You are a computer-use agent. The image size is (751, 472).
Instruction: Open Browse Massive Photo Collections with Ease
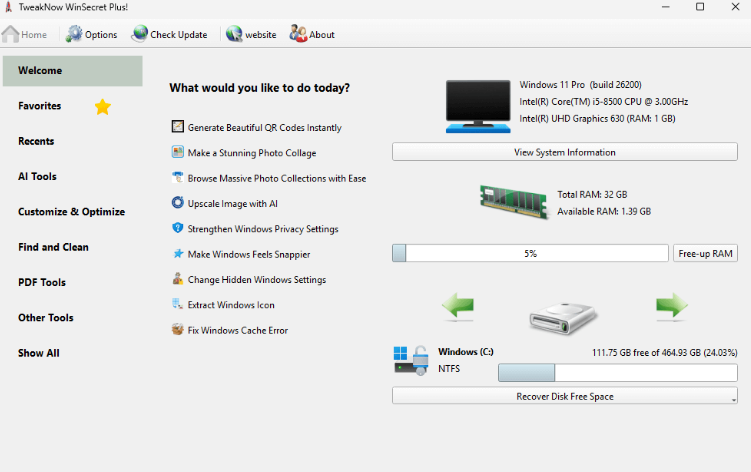point(277,178)
